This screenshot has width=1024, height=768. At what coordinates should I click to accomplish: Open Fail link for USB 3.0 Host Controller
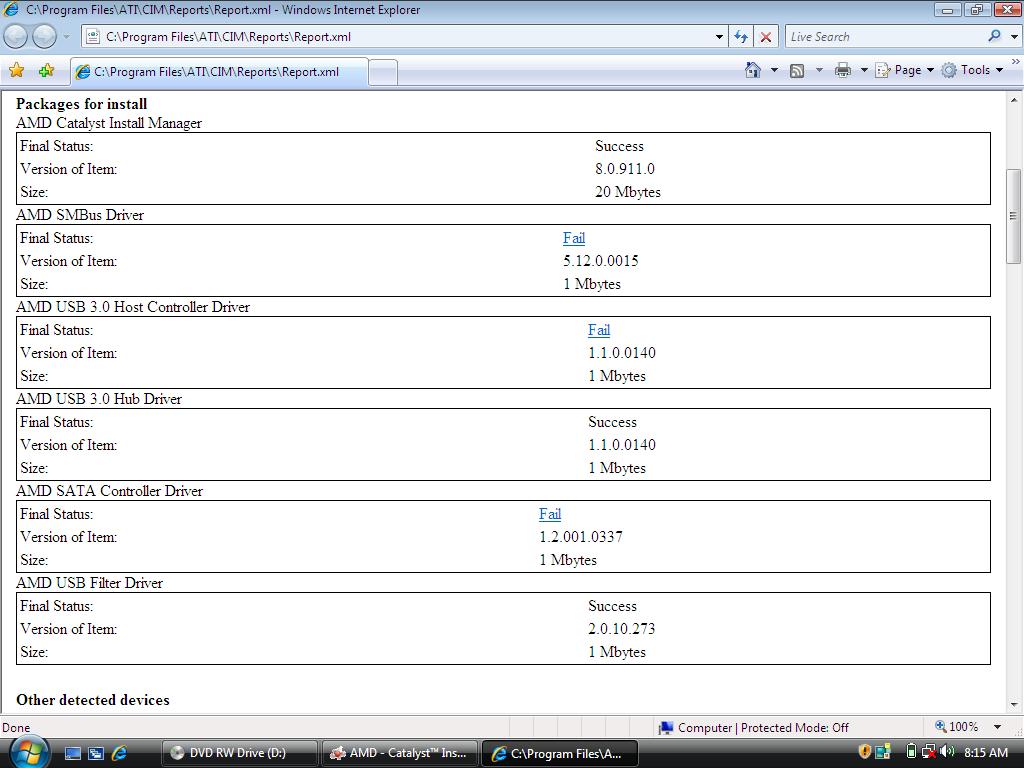[x=599, y=330]
